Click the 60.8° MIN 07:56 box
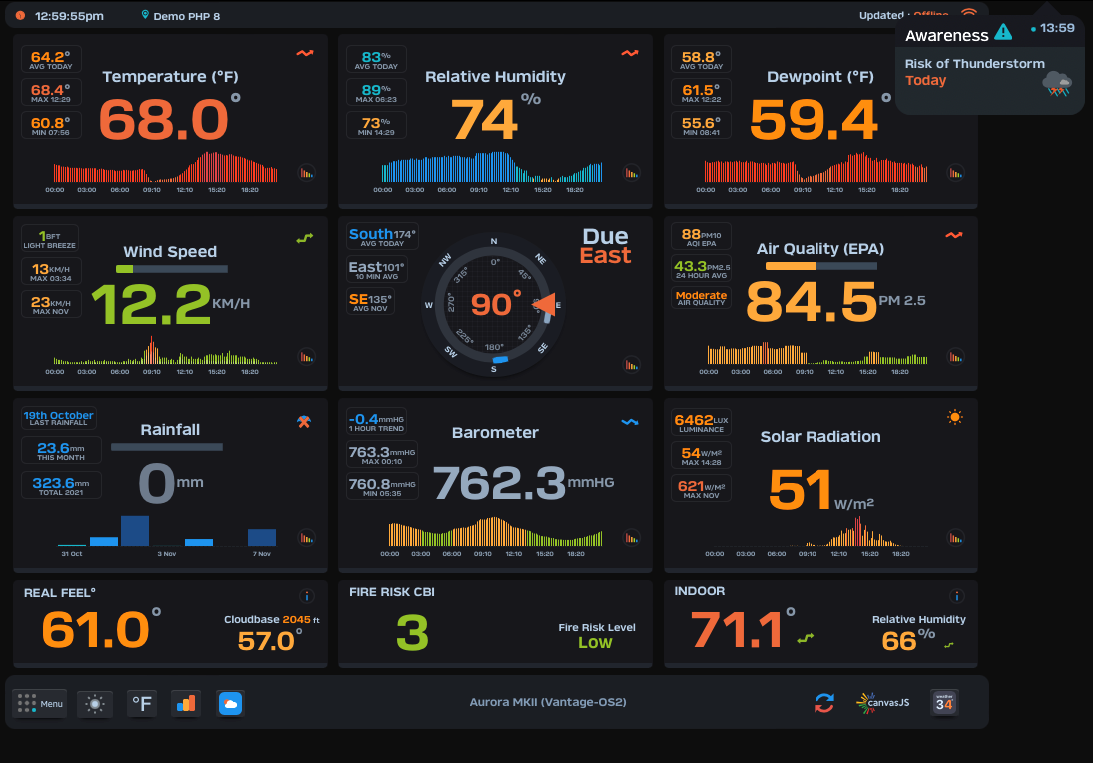 pos(51,125)
